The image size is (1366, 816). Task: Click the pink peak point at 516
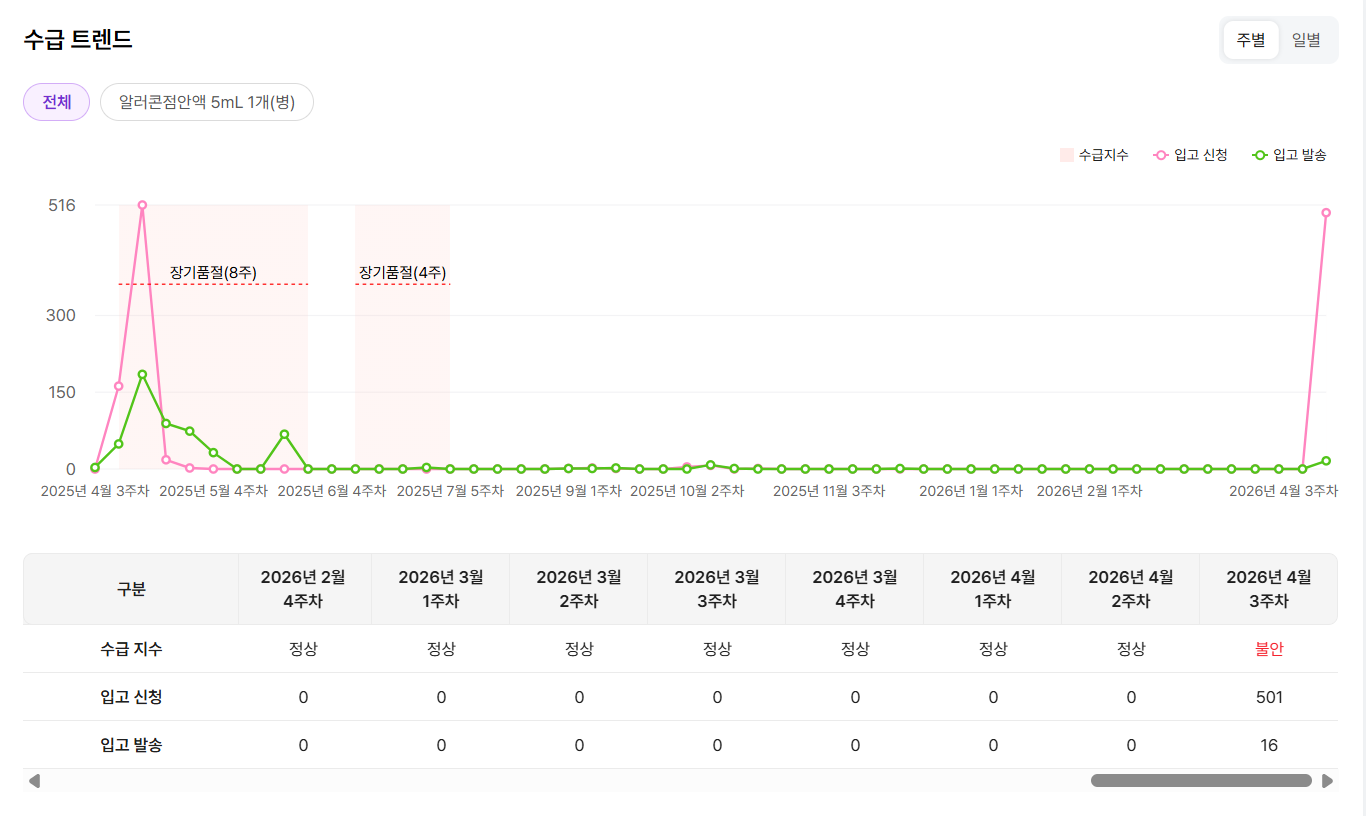pyautogui.click(x=142, y=205)
